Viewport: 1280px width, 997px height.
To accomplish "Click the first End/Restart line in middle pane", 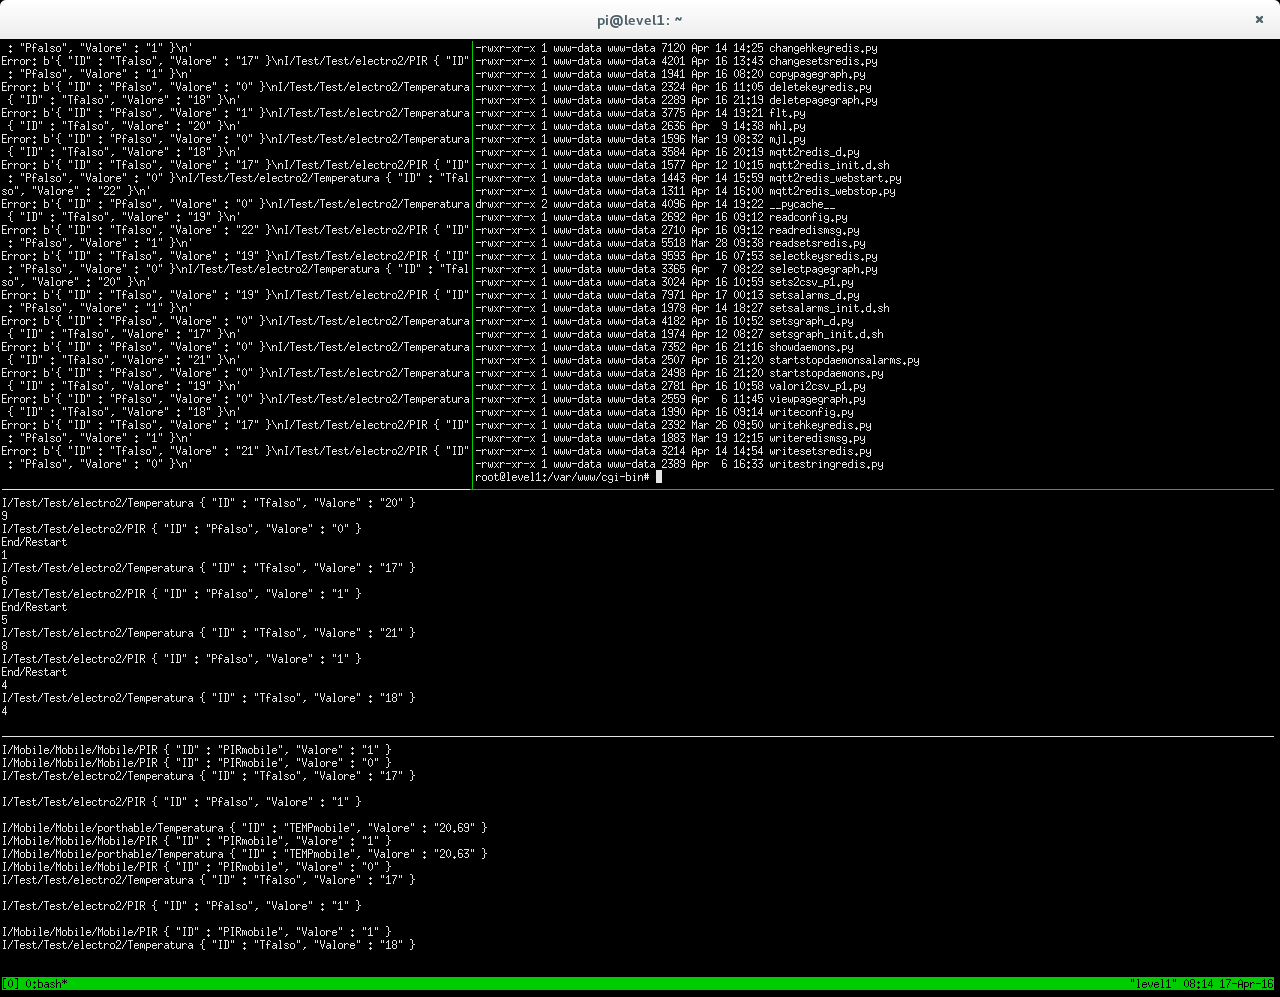I will coord(34,542).
